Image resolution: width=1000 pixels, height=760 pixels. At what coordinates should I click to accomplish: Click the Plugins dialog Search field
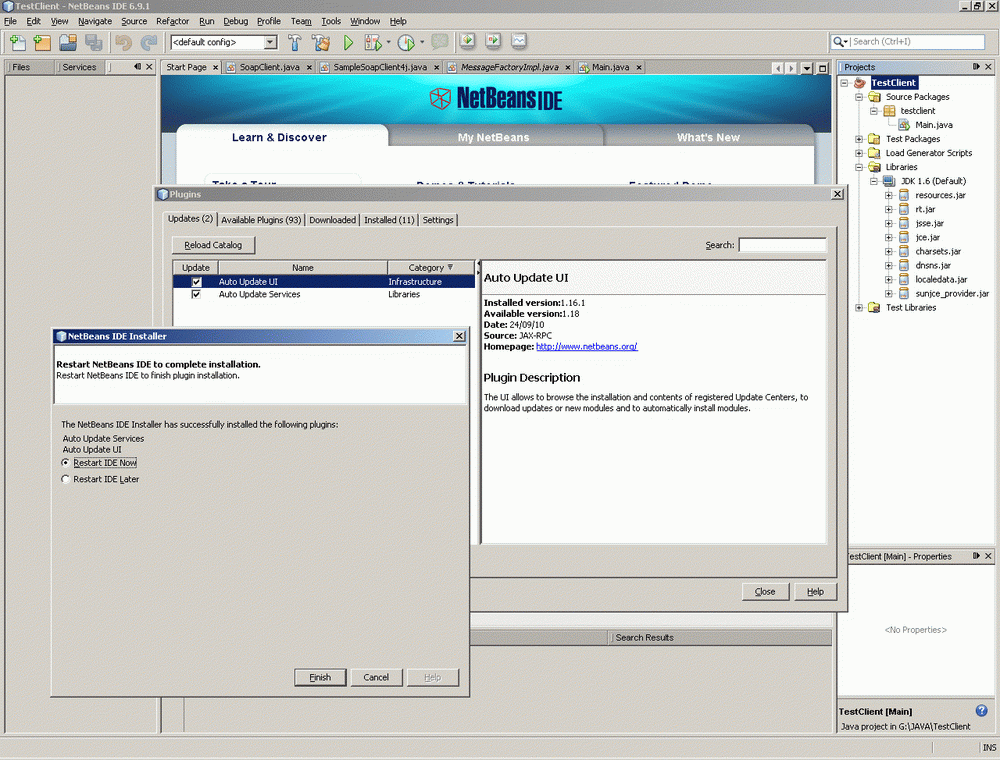pos(783,245)
